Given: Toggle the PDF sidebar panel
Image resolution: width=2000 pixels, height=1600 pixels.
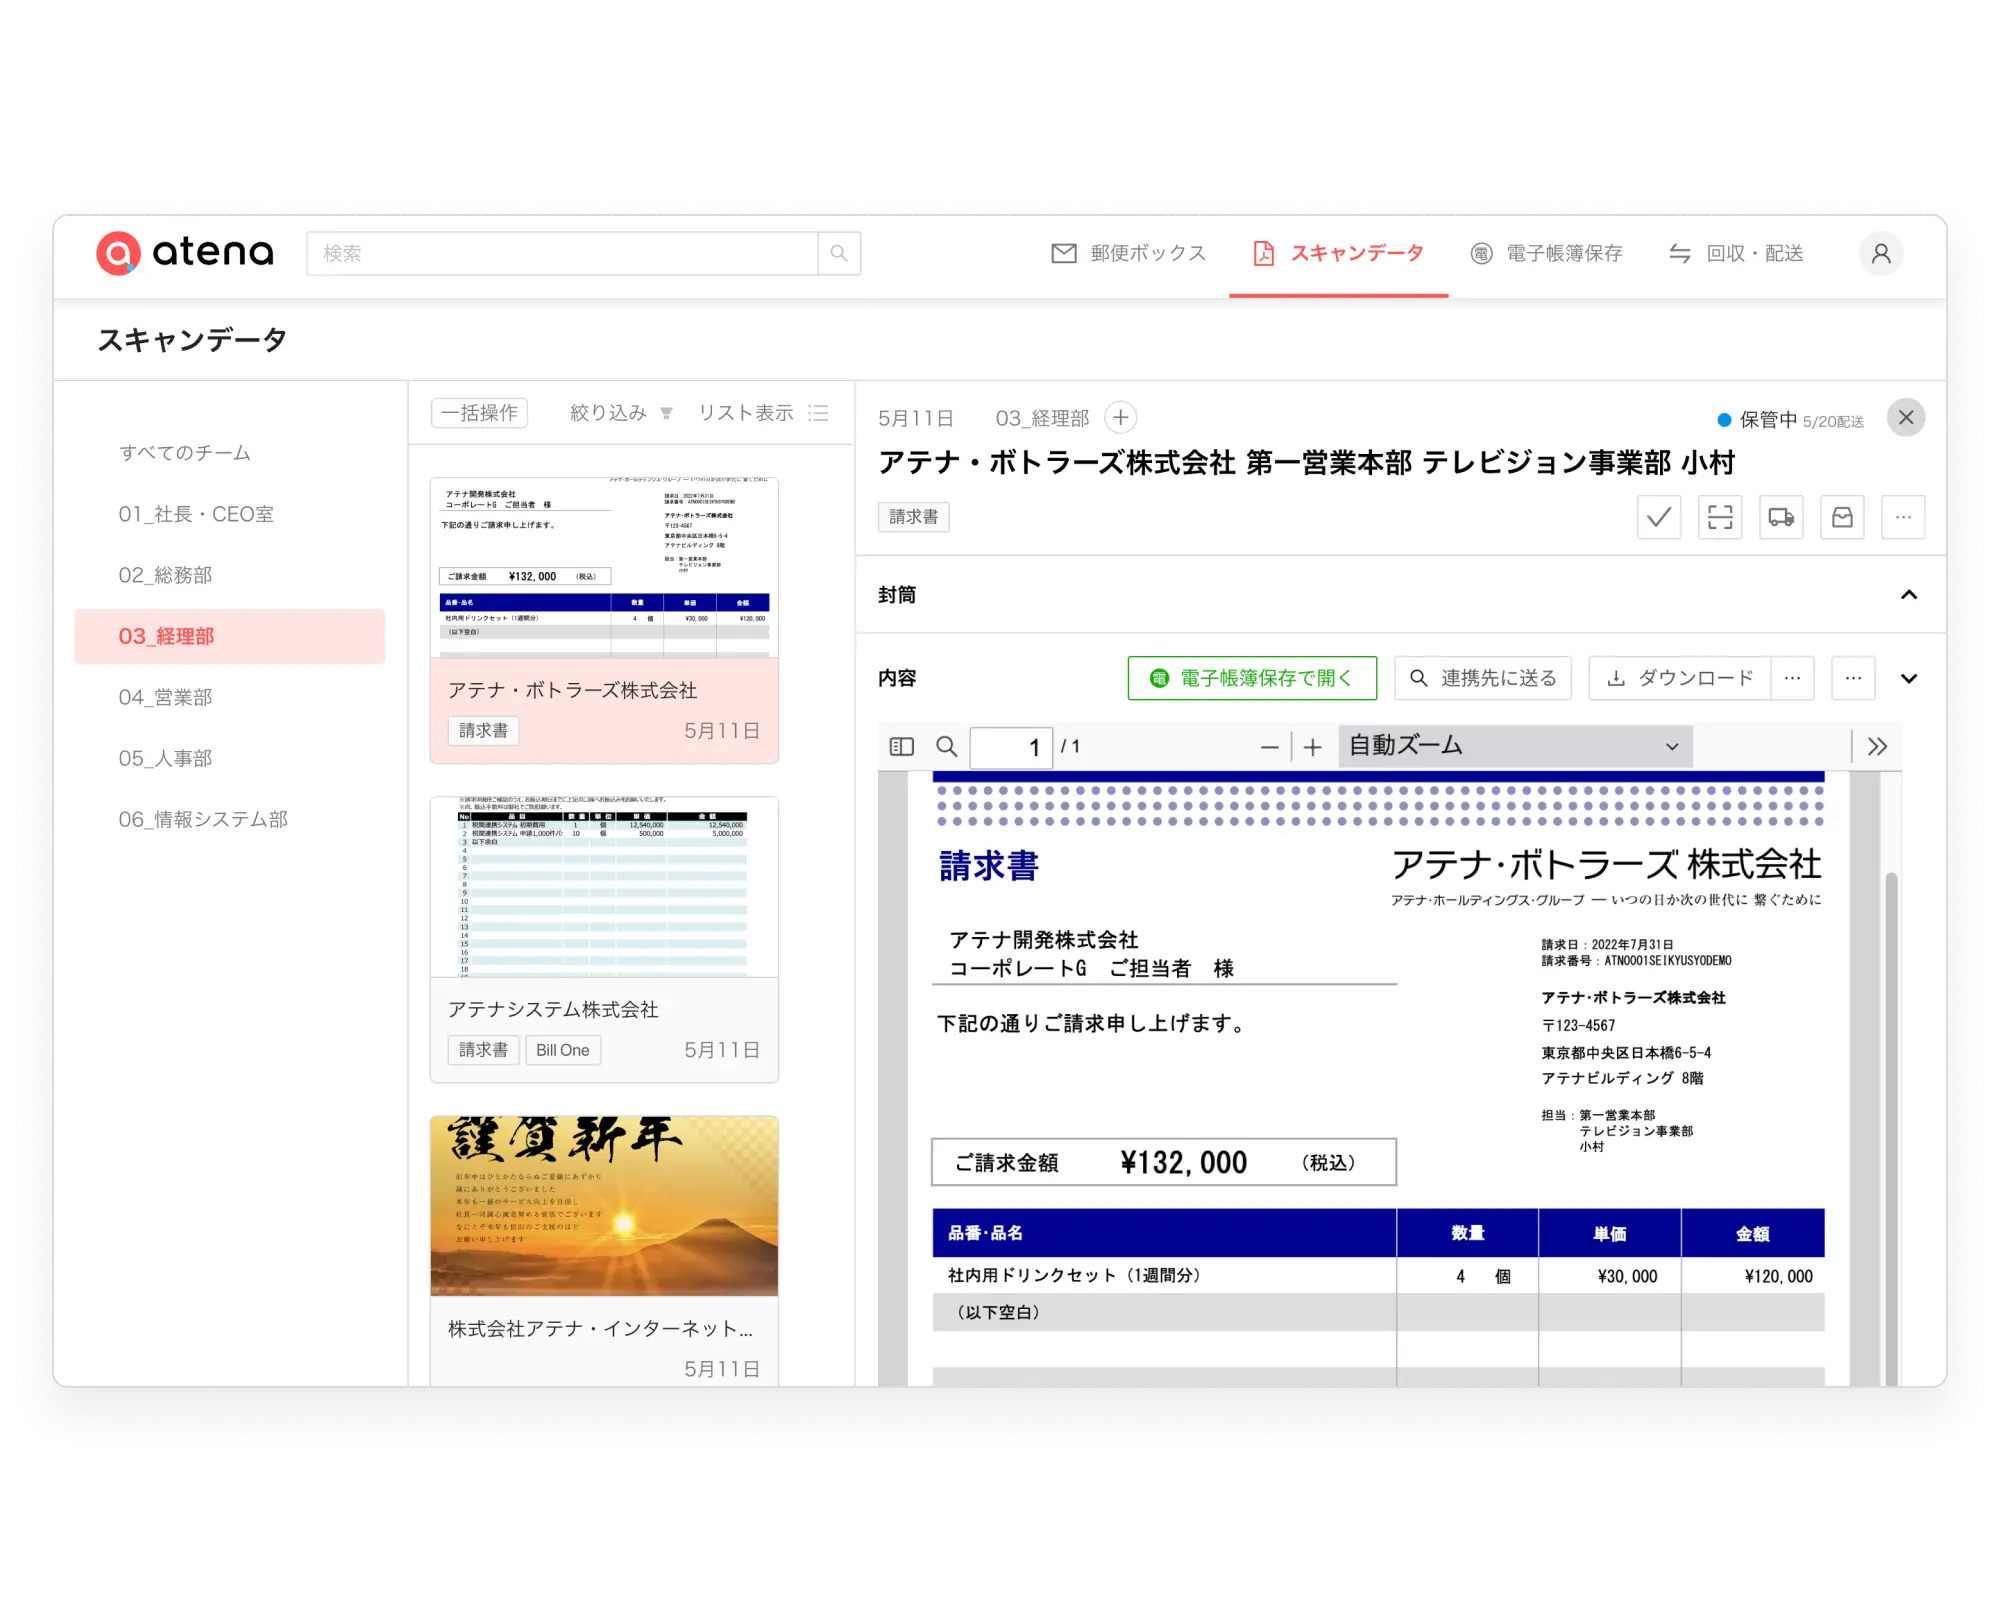Looking at the screenshot, I should 901,747.
